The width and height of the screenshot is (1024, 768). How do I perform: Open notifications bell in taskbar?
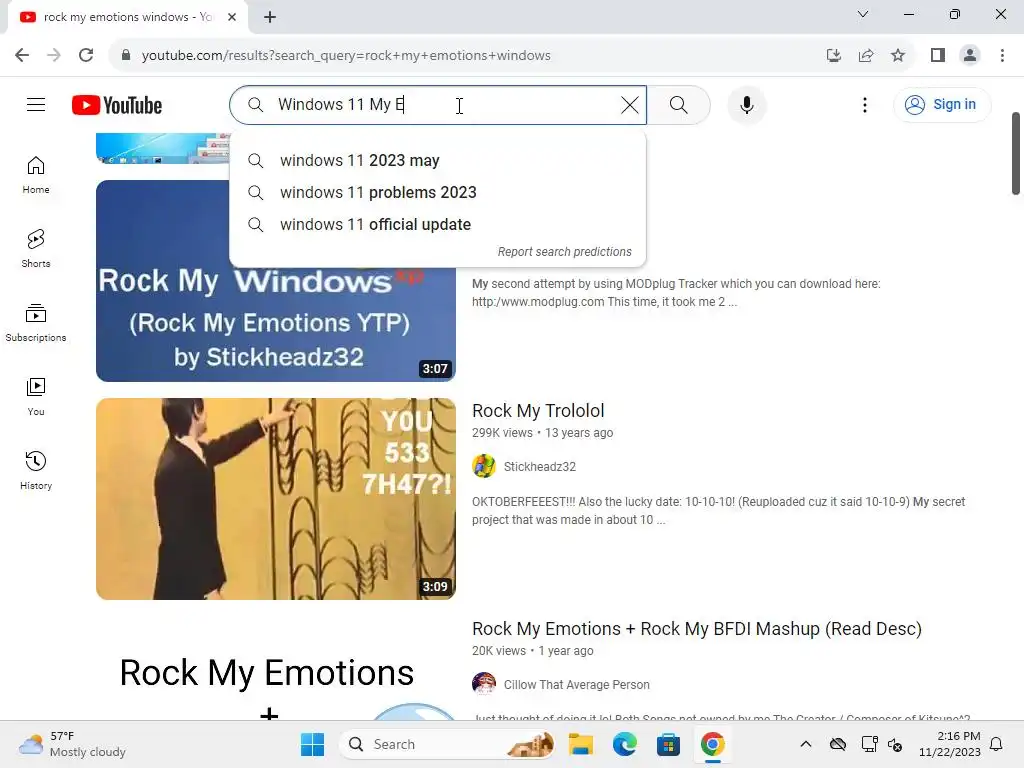(996, 744)
